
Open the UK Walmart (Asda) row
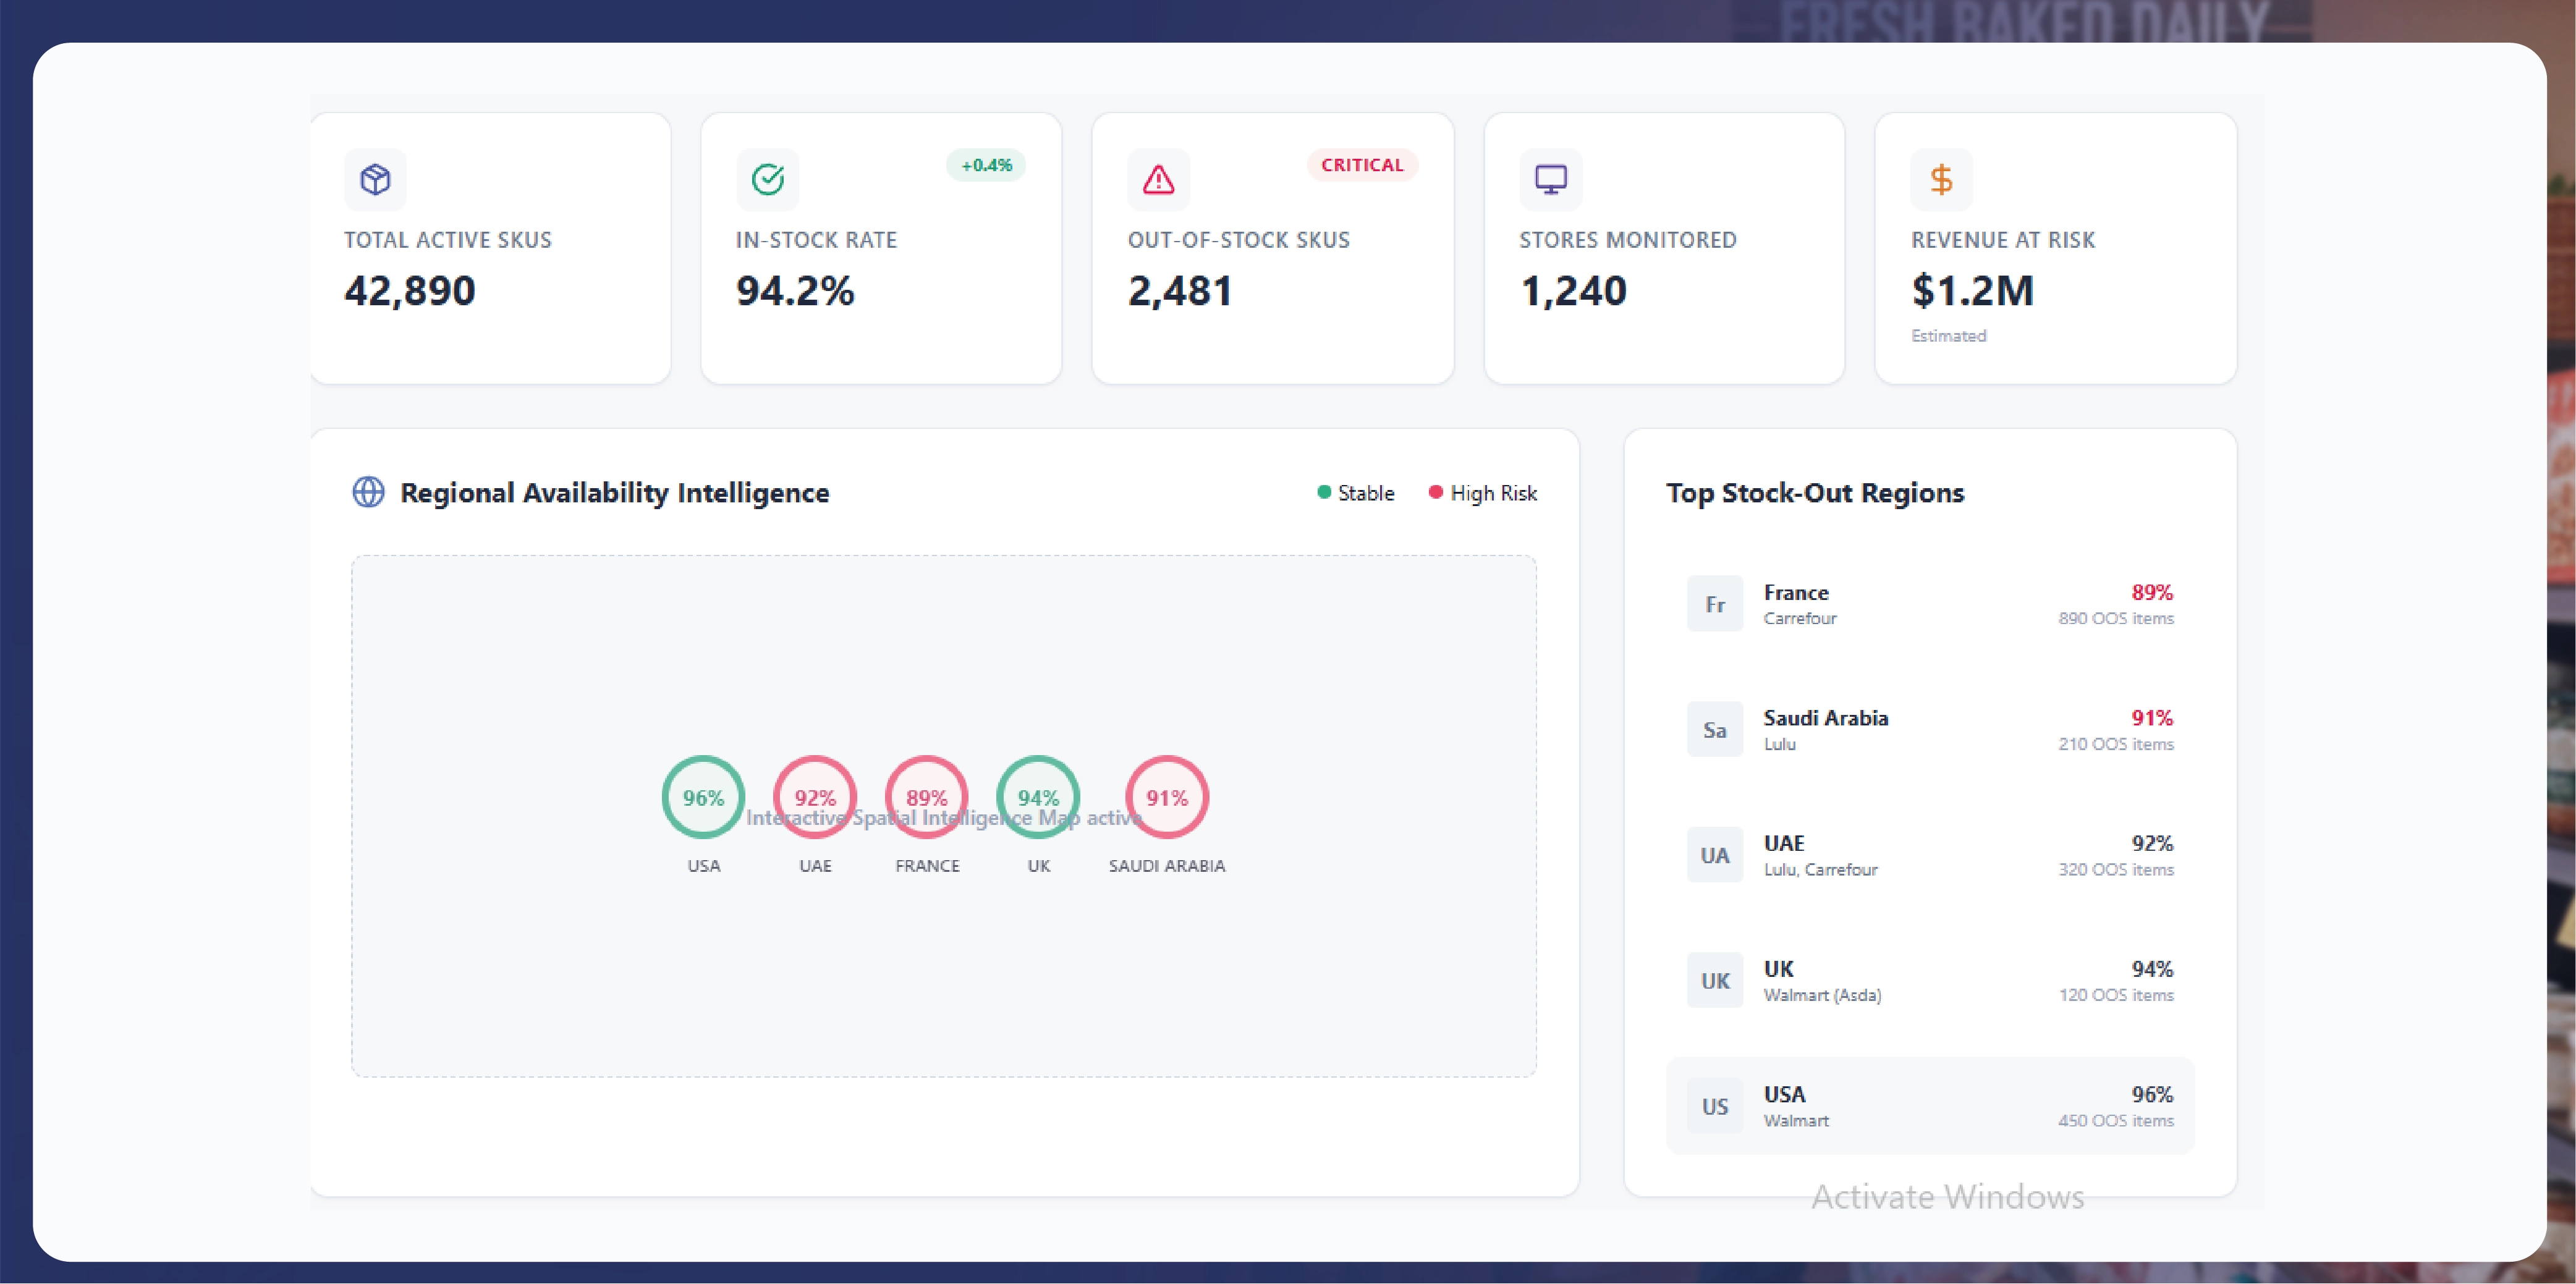[1929, 981]
